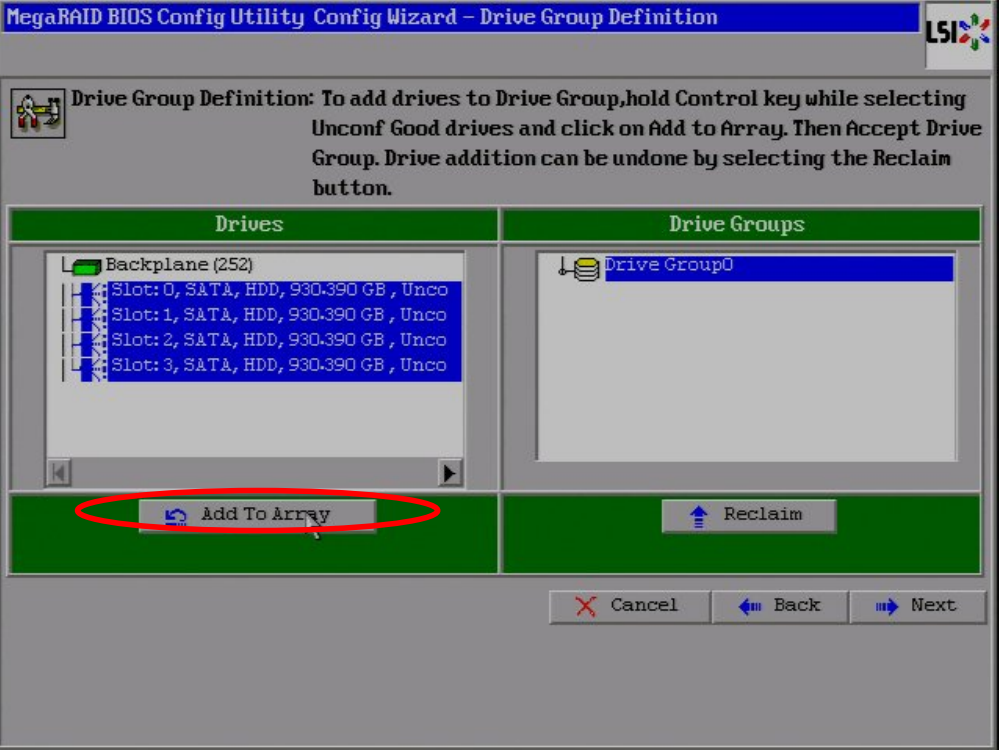999x750 pixels.
Task: Click the green Backplane icon
Action: 88,266
